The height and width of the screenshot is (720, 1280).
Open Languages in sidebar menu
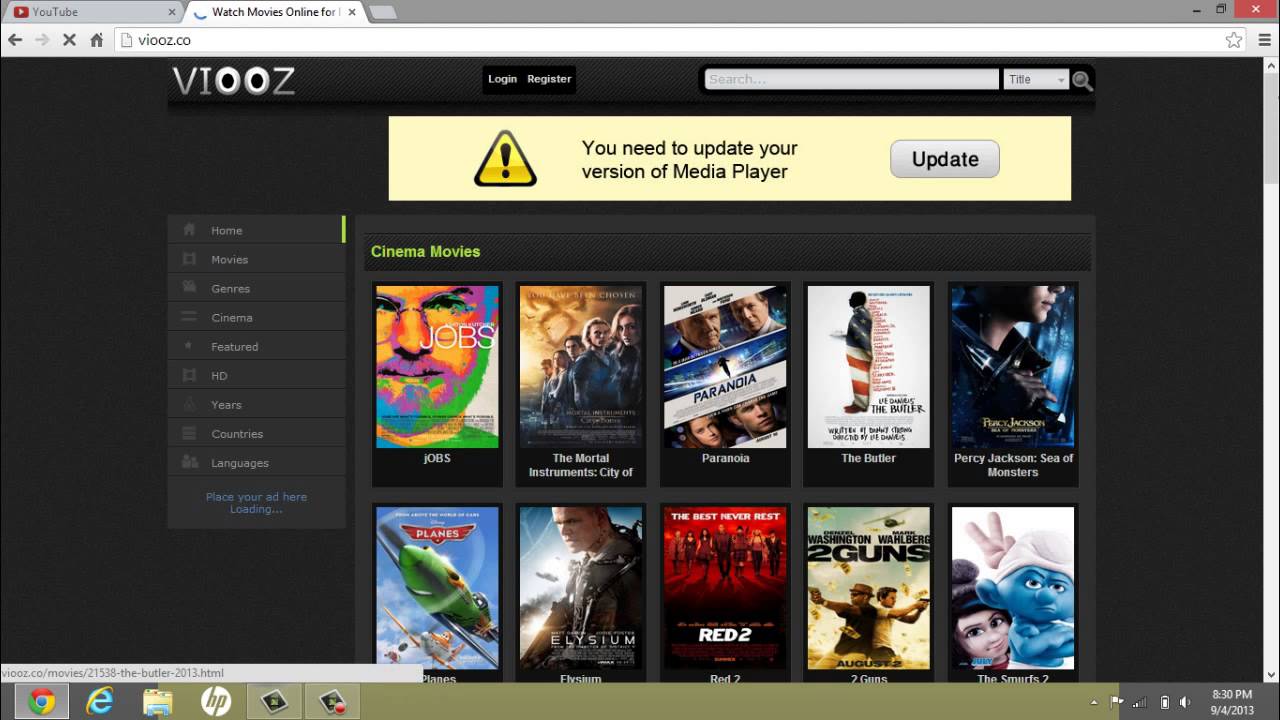click(256, 462)
